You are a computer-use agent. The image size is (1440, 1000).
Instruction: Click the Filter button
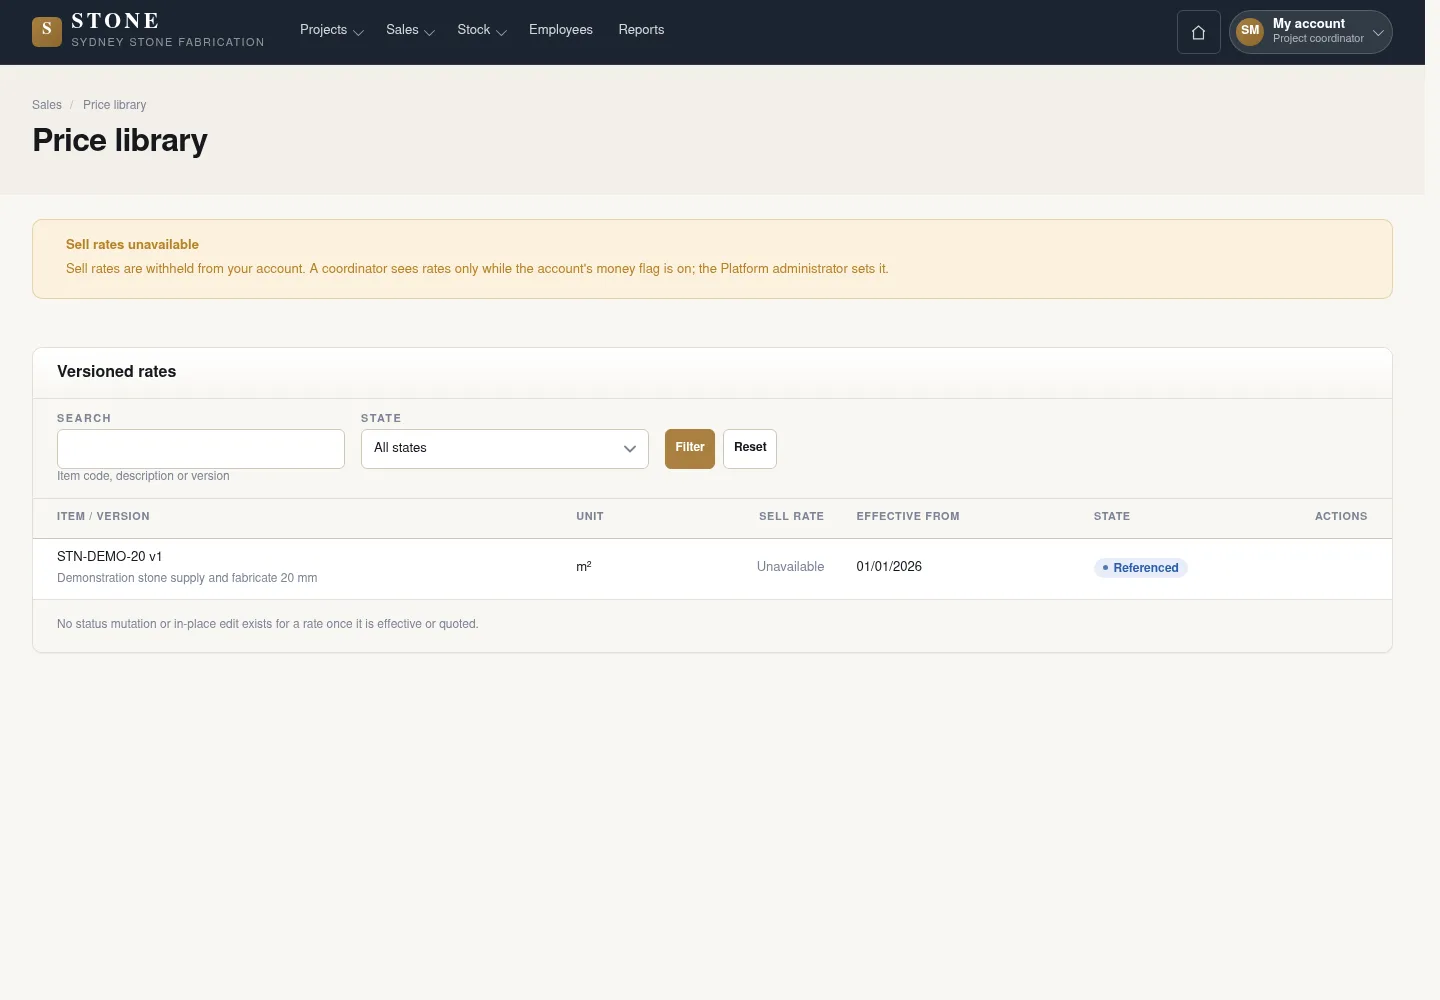pyautogui.click(x=690, y=449)
